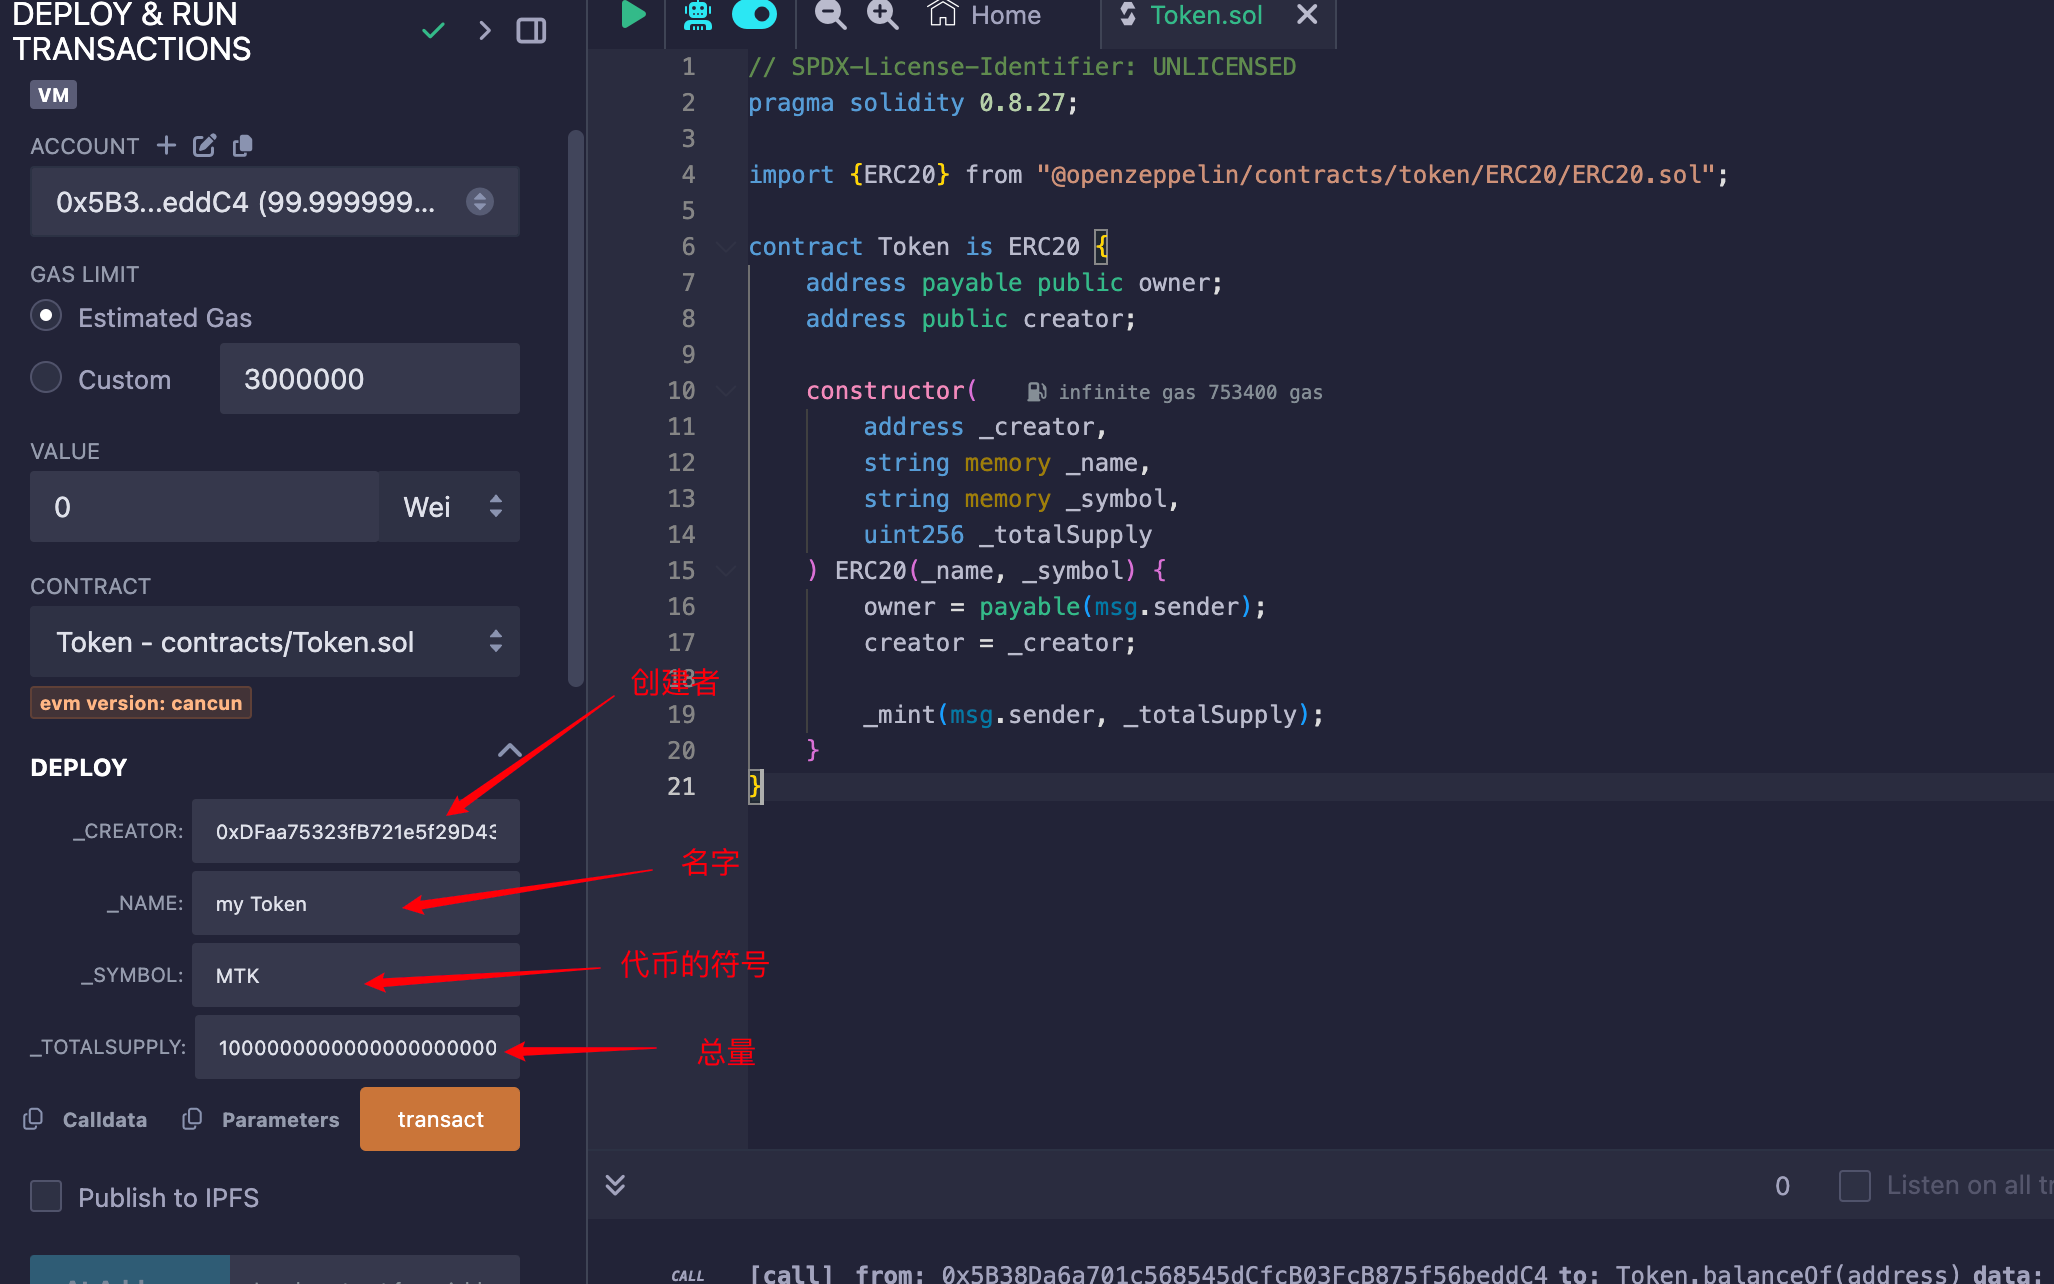Click the '_mint(msg.sender, _totalSupply);' line
2054x1284 pixels.
(x=1094, y=715)
